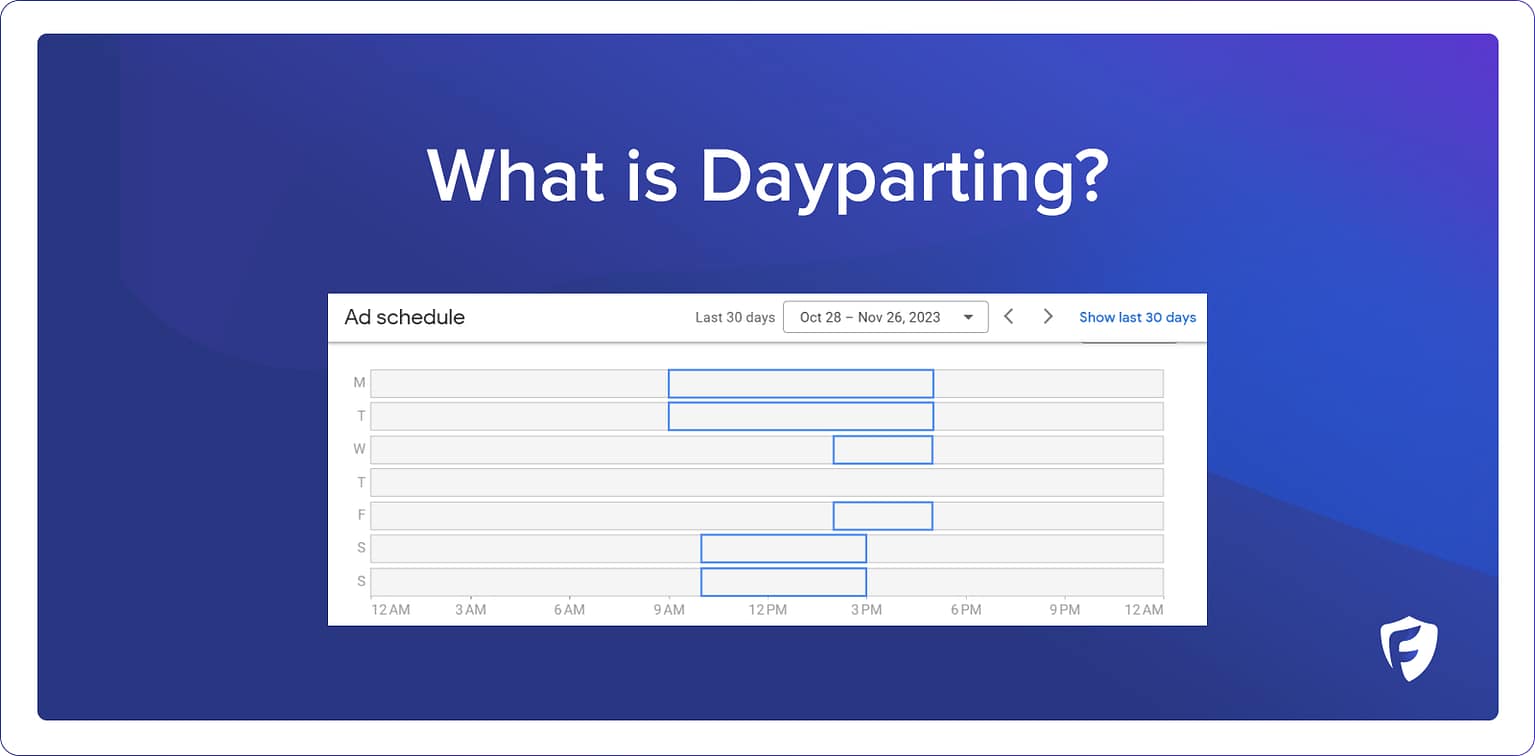The width and height of the screenshot is (1535, 756).
Task: Toggle Monday's scheduled ad time block
Action: pyautogui.click(x=800, y=383)
